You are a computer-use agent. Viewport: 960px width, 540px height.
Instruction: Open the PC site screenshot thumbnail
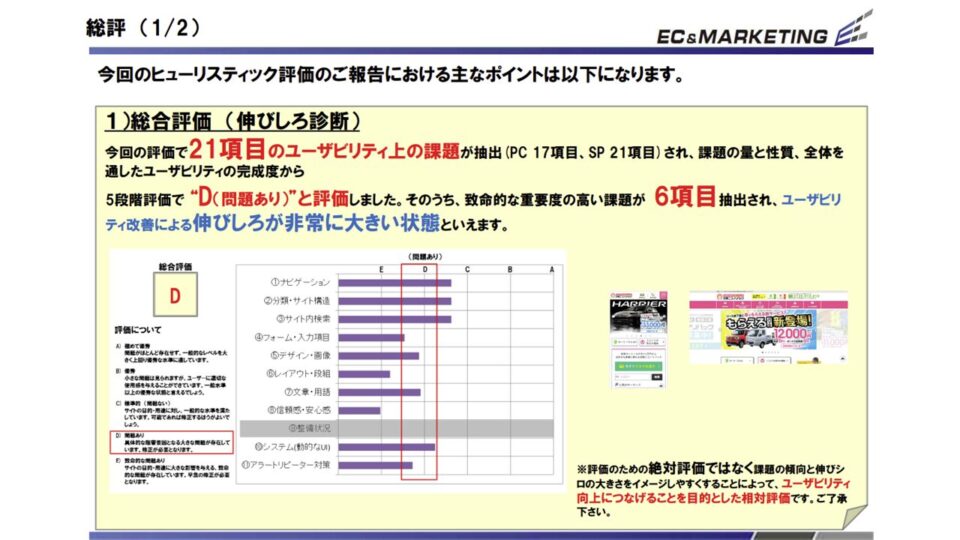(768, 328)
